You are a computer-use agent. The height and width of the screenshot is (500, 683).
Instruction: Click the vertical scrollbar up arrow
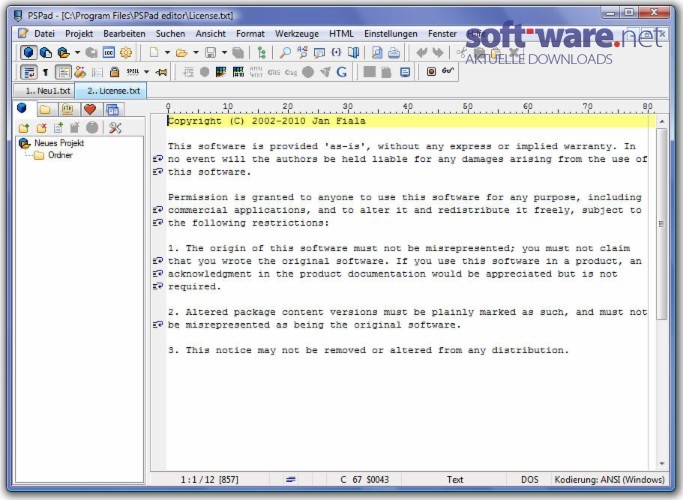pos(662,122)
